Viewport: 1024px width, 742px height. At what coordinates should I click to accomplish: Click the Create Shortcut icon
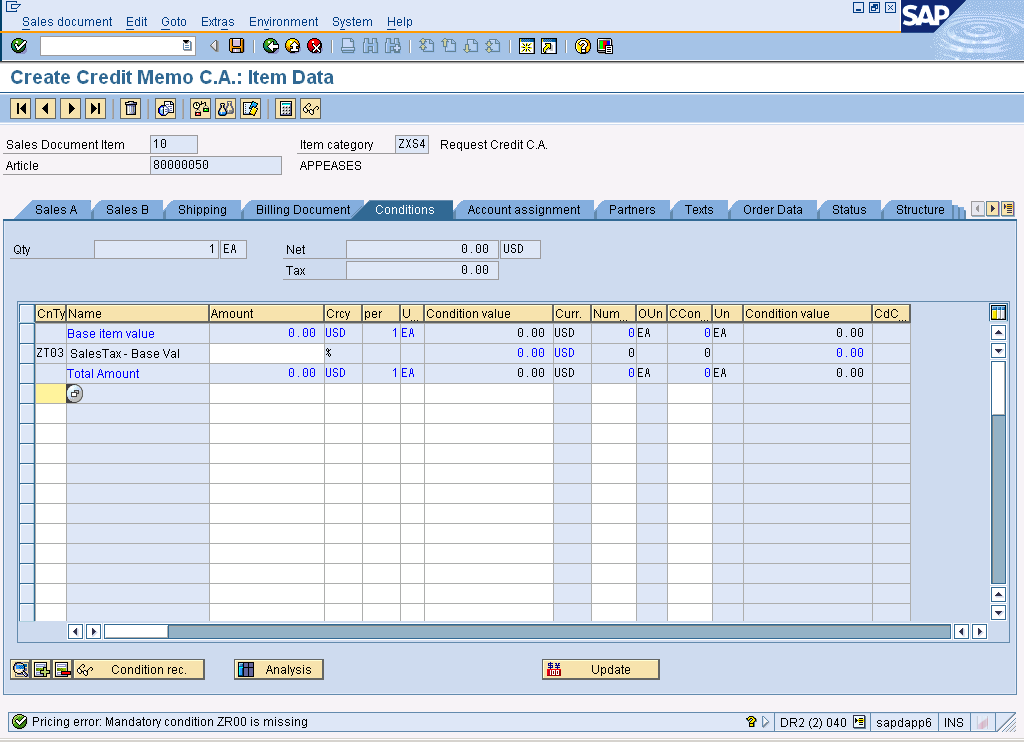549,46
